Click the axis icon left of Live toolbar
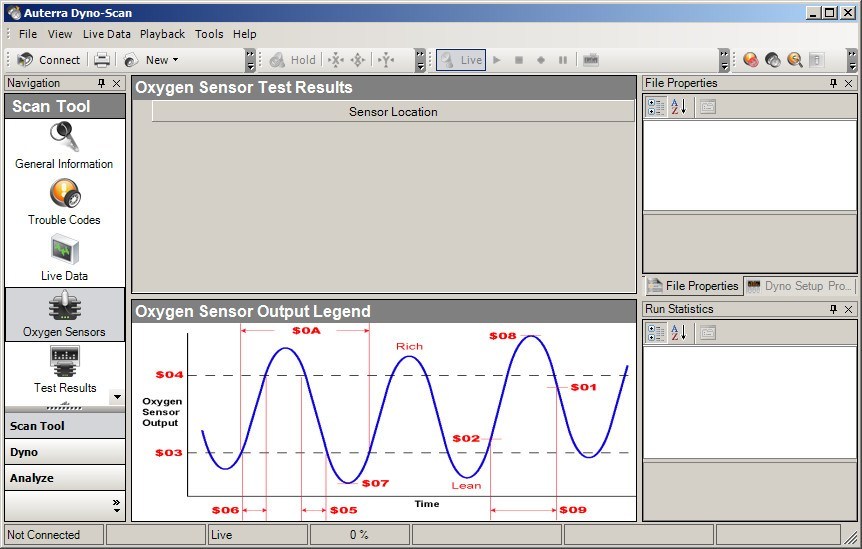Viewport: 862px width, 549px height. 386,60
